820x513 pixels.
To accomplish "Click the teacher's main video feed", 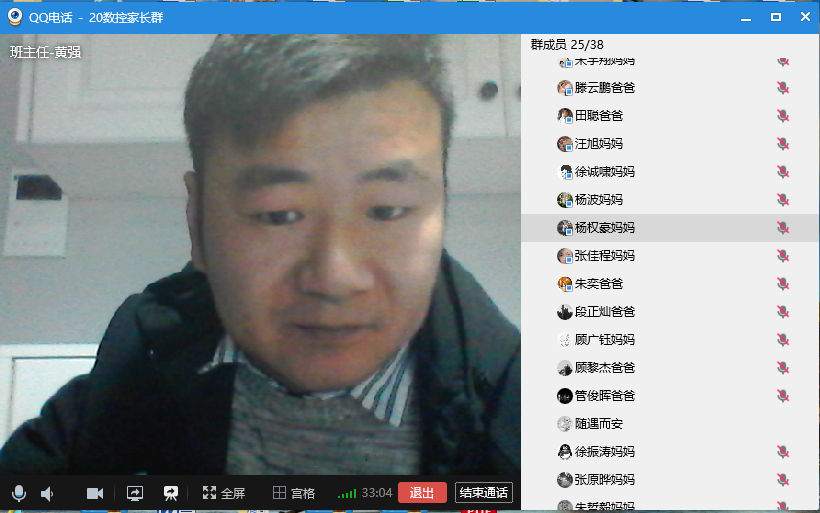I will click(x=260, y=255).
